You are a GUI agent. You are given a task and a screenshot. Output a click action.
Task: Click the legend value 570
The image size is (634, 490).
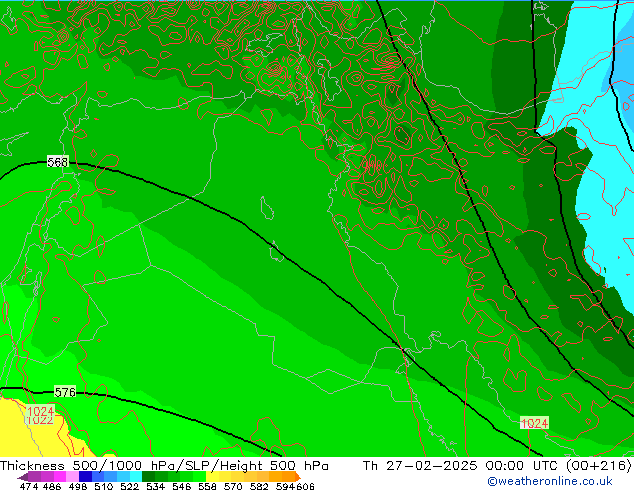[233, 486]
